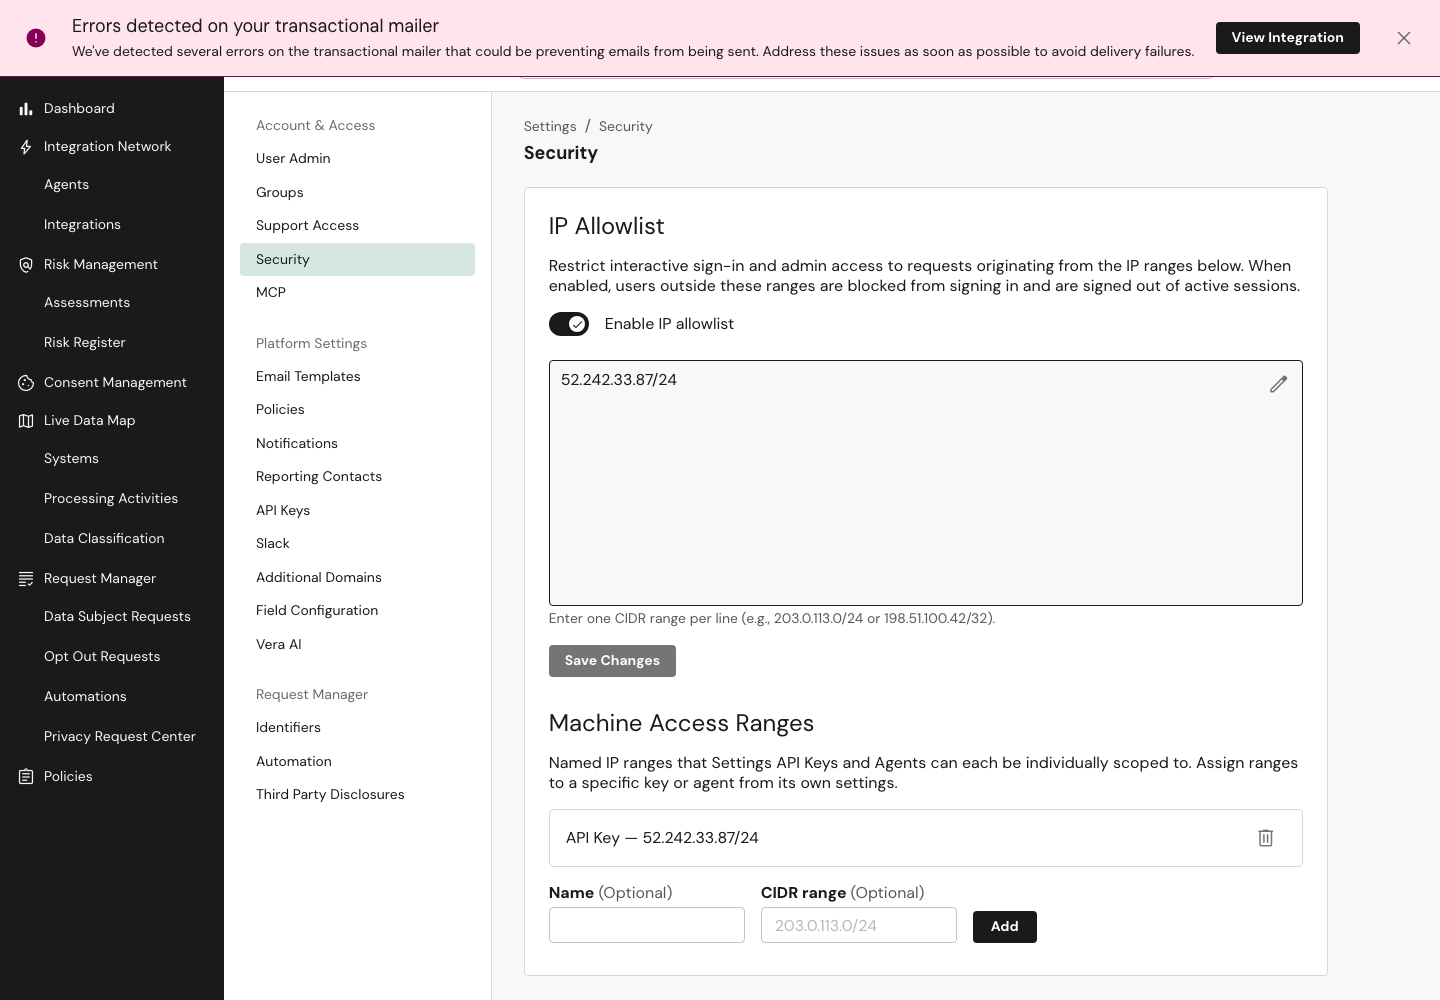
Task: Click the Integration Network lightning icon
Action: point(26,147)
